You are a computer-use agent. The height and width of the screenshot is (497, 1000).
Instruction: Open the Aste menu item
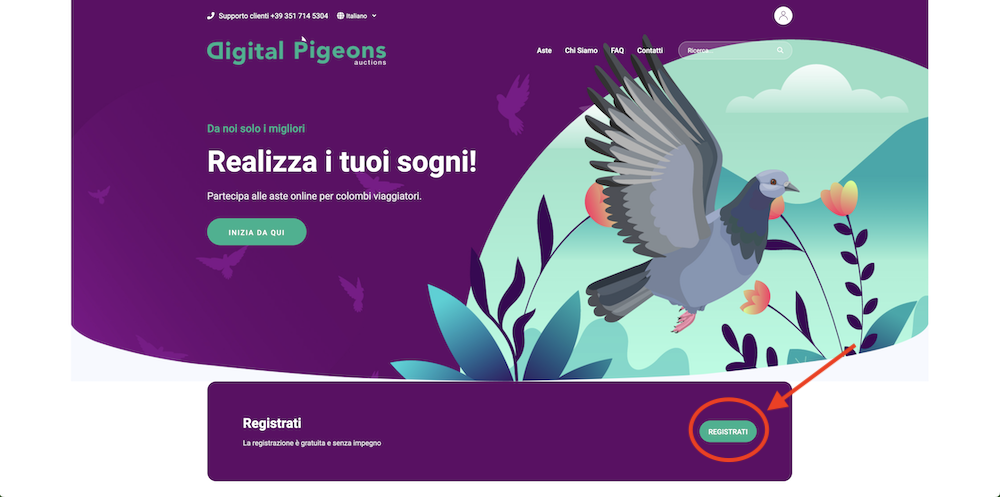pos(544,50)
